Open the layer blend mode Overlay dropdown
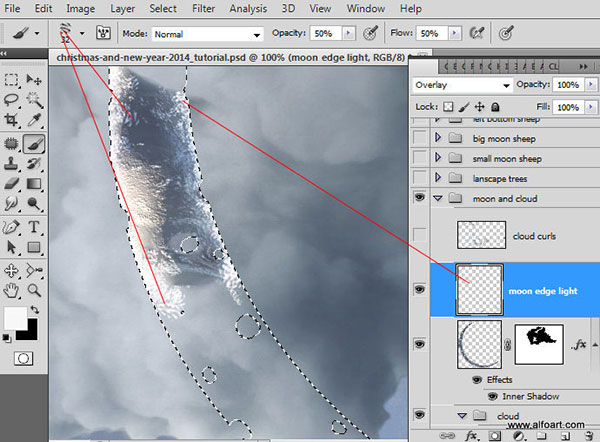 point(462,85)
